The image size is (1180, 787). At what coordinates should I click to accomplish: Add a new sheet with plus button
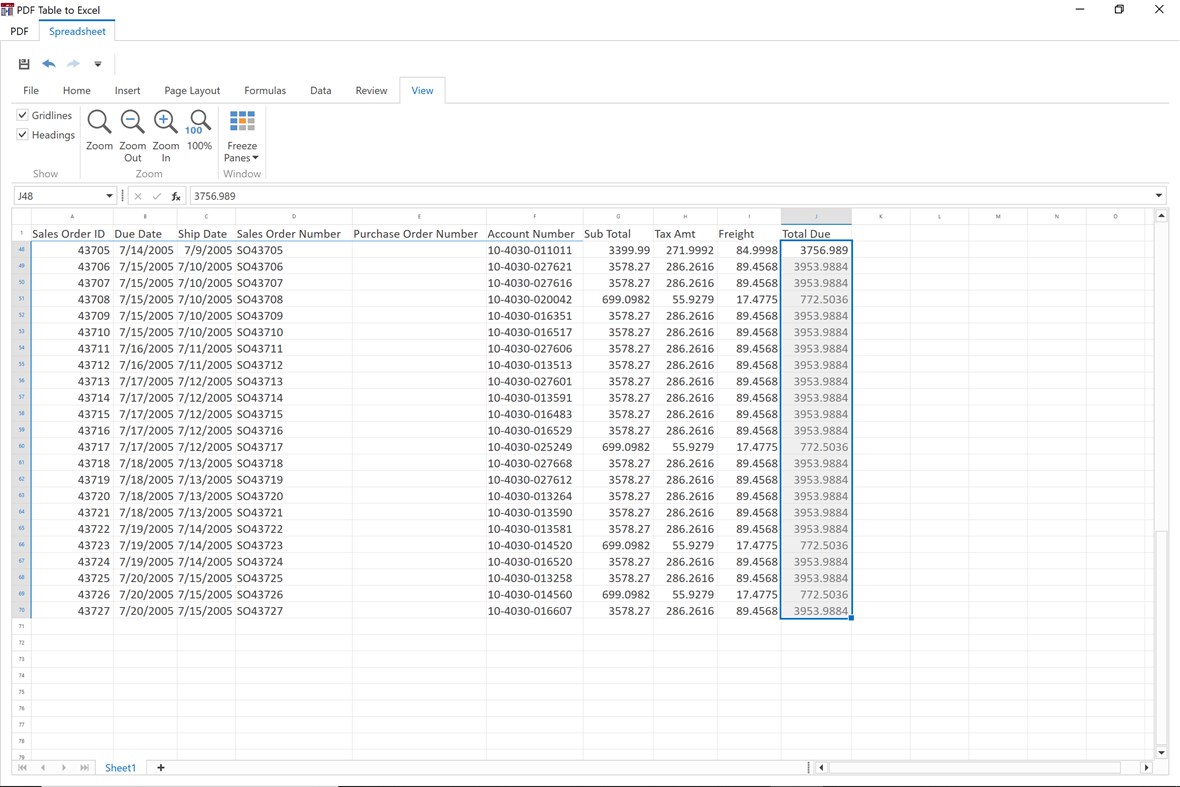click(160, 767)
